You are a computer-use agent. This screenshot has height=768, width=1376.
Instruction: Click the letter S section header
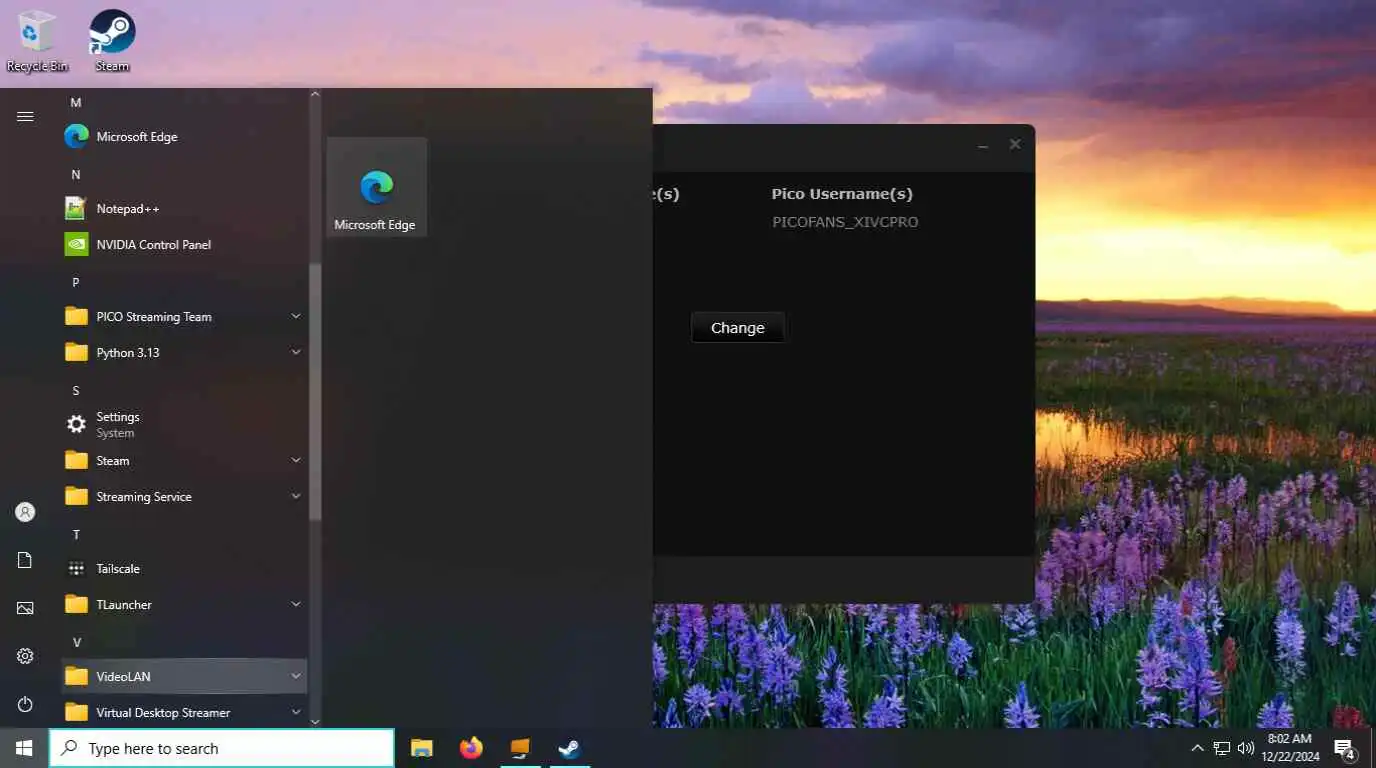(x=76, y=390)
